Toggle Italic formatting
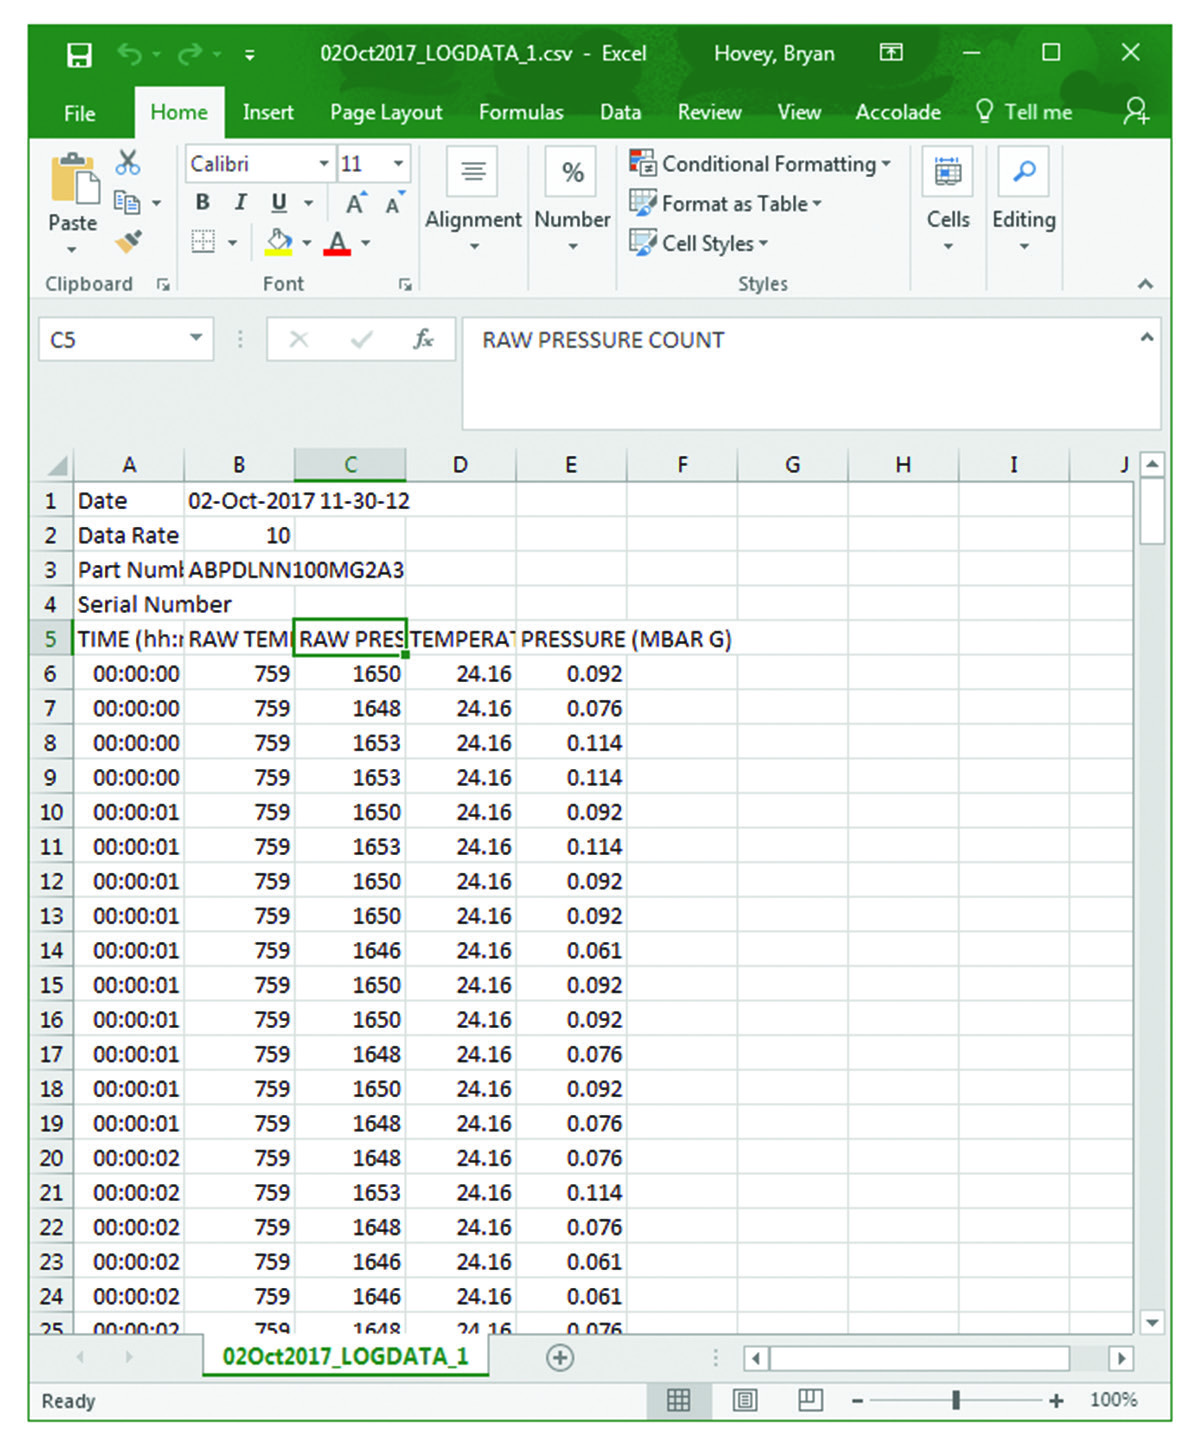The image size is (1200, 1439). (240, 203)
